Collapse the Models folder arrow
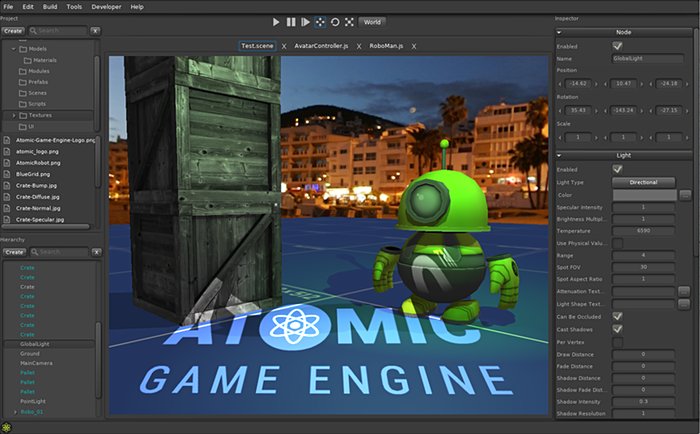Viewport: 700px width, 434px height. coord(13,49)
